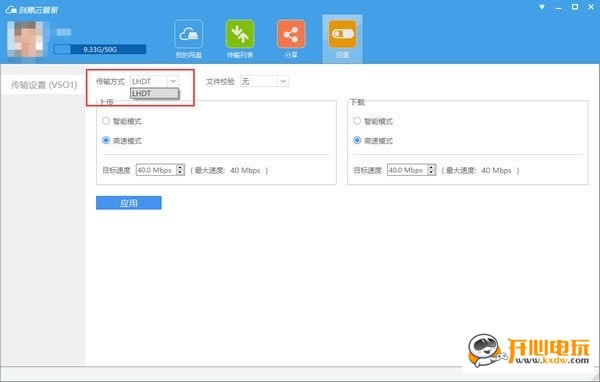Viewport: 600px width, 382px height.
Task: Open the orange Share icon
Action: point(291,34)
